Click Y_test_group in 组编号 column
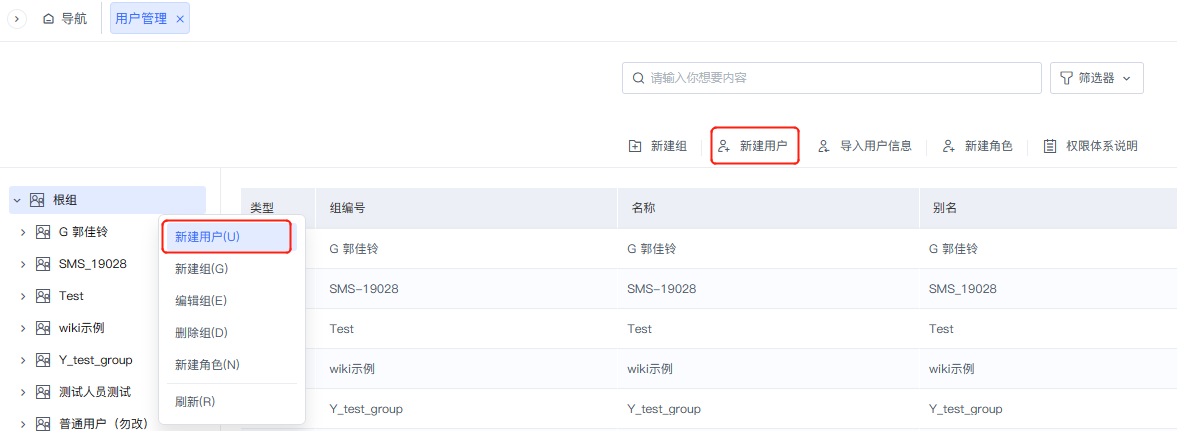1177x431 pixels. click(366, 409)
